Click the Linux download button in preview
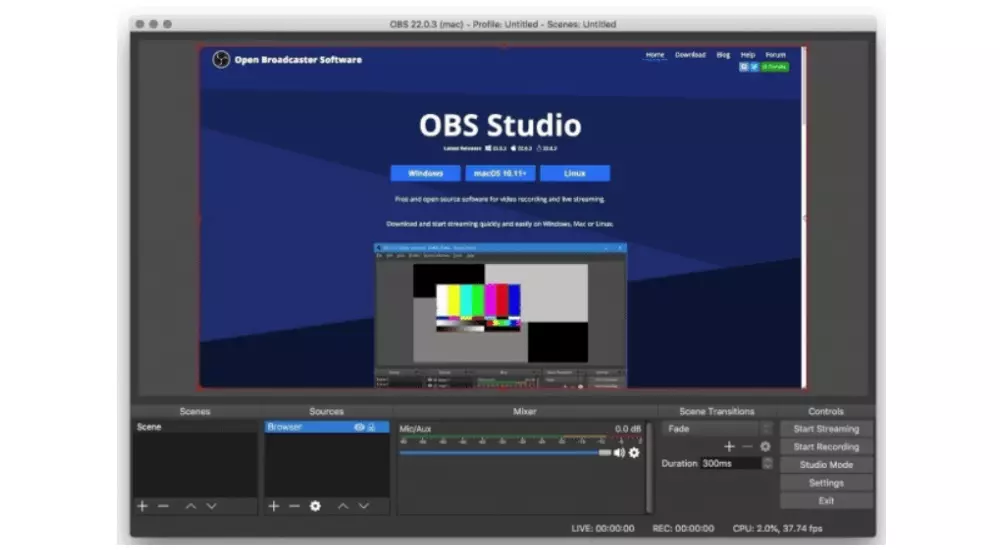This screenshot has width=1000, height=550. [x=575, y=173]
